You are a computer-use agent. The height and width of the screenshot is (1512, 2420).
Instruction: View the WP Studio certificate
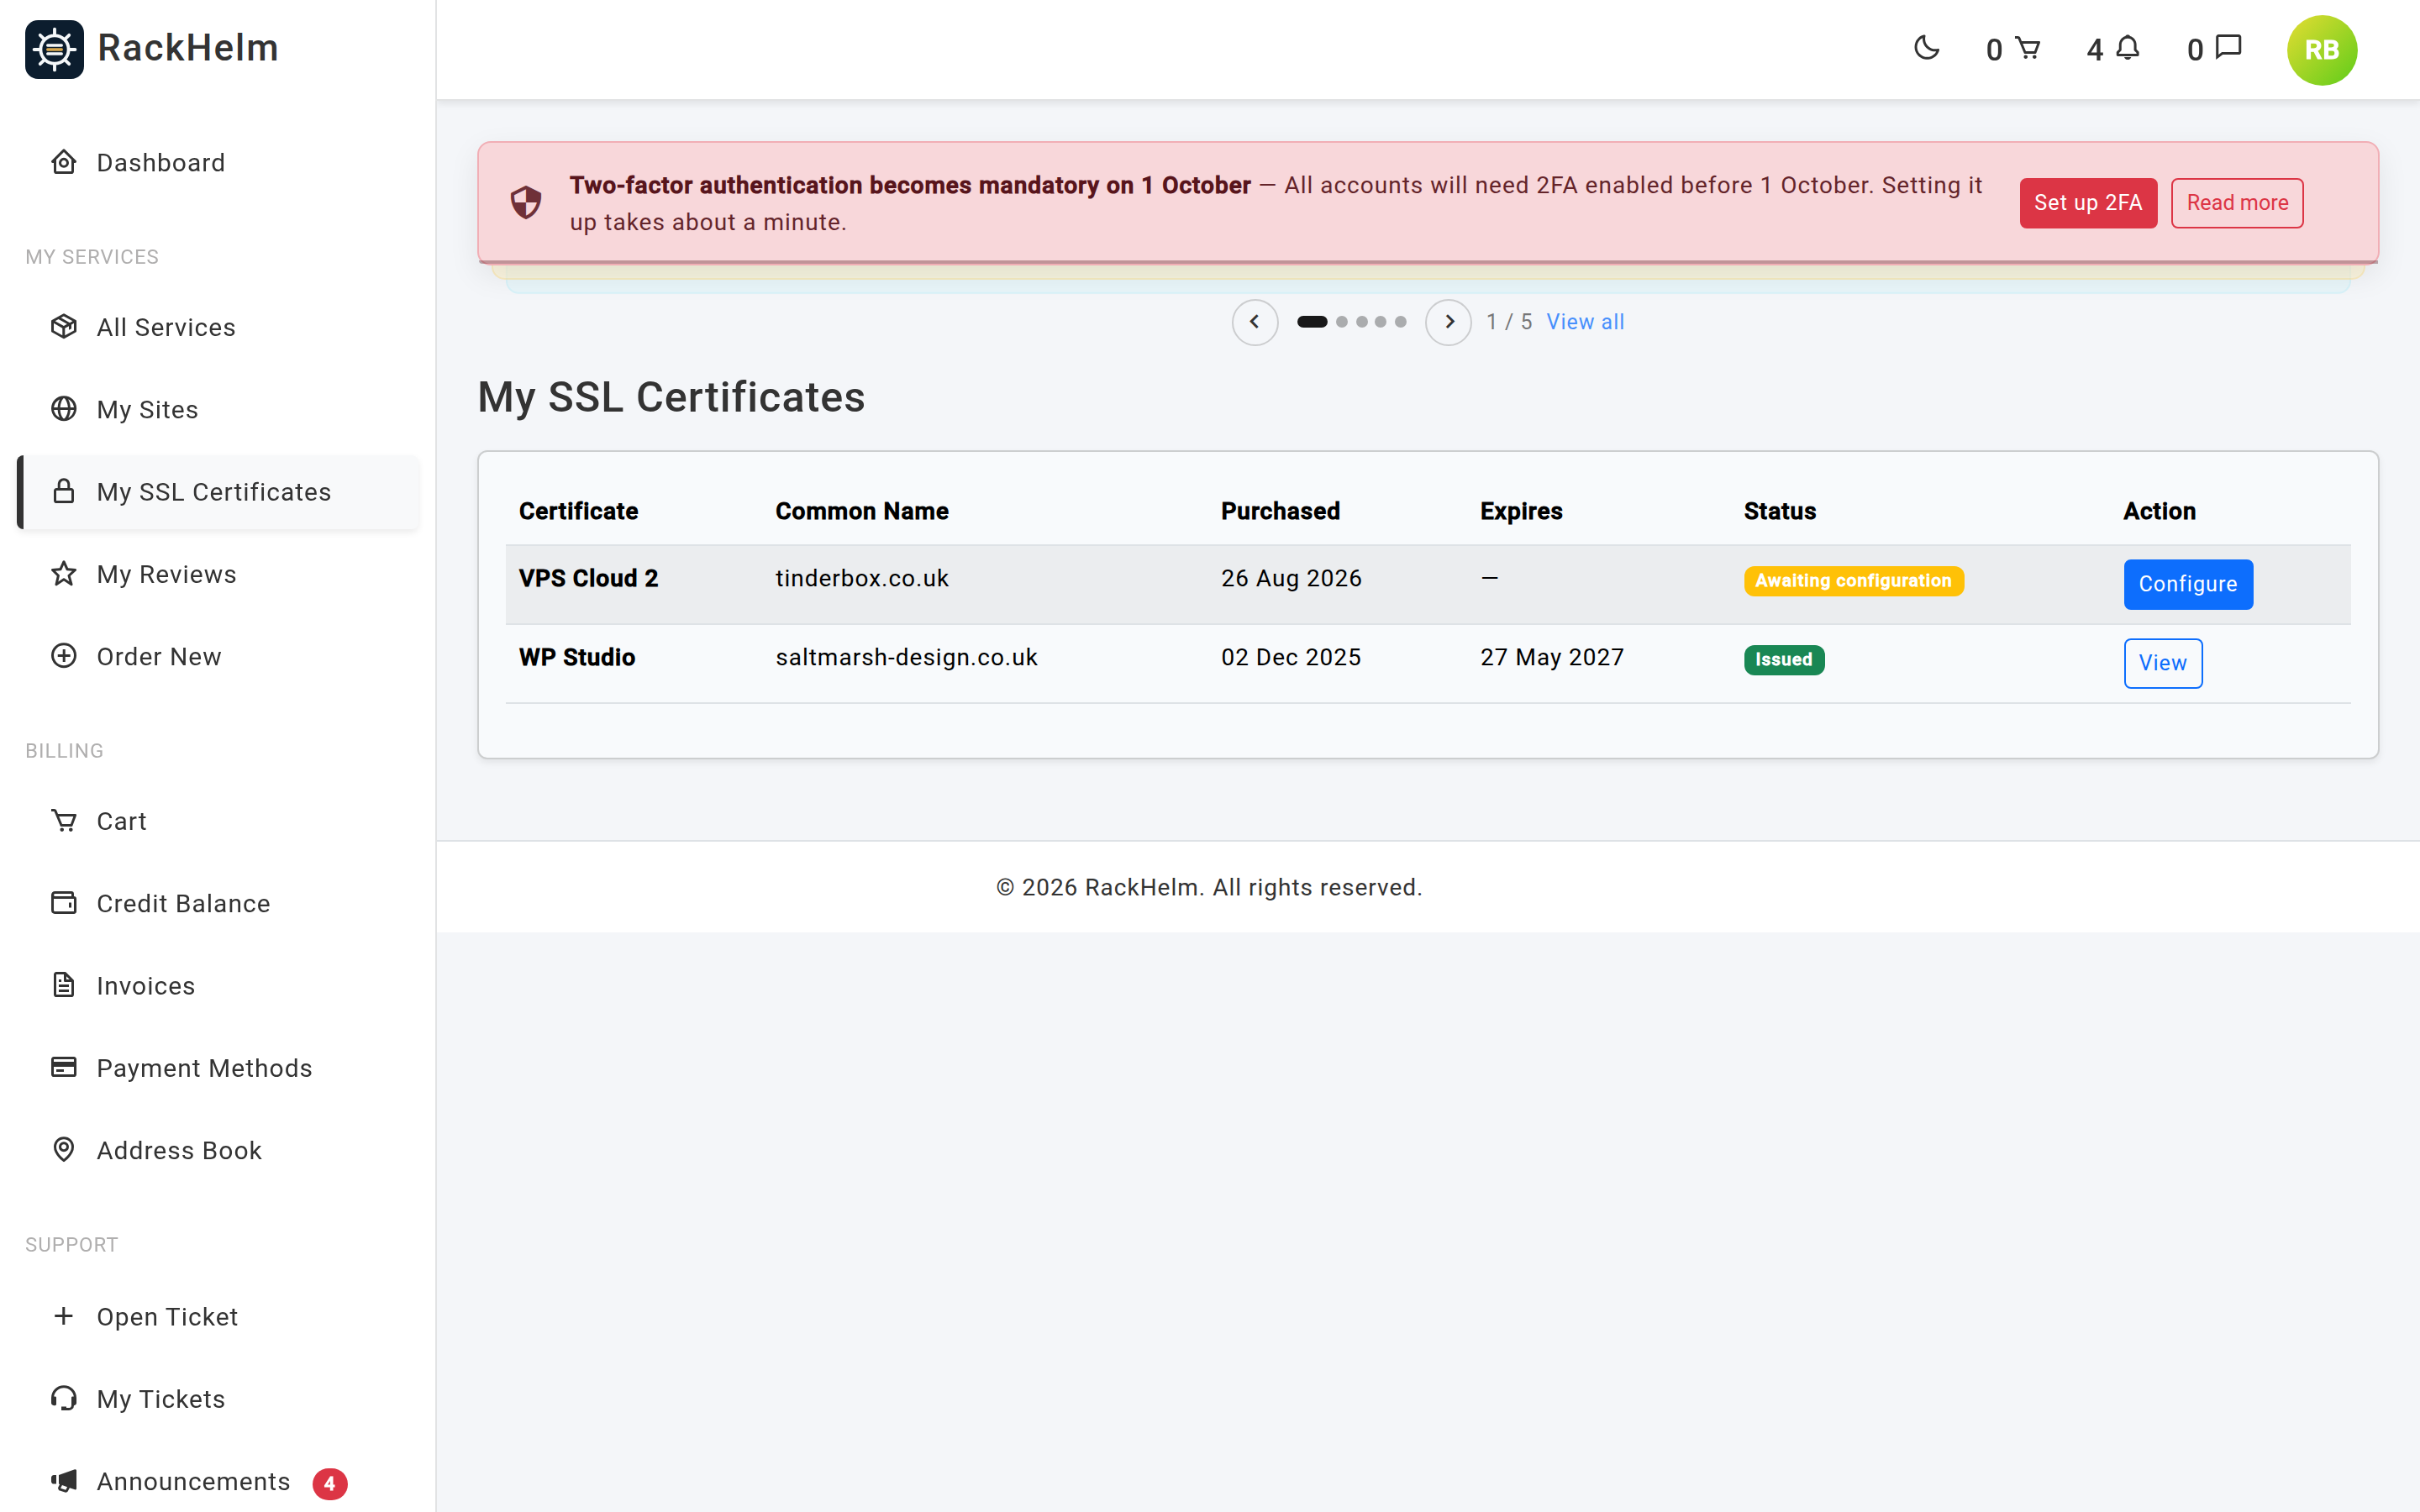coord(2162,663)
